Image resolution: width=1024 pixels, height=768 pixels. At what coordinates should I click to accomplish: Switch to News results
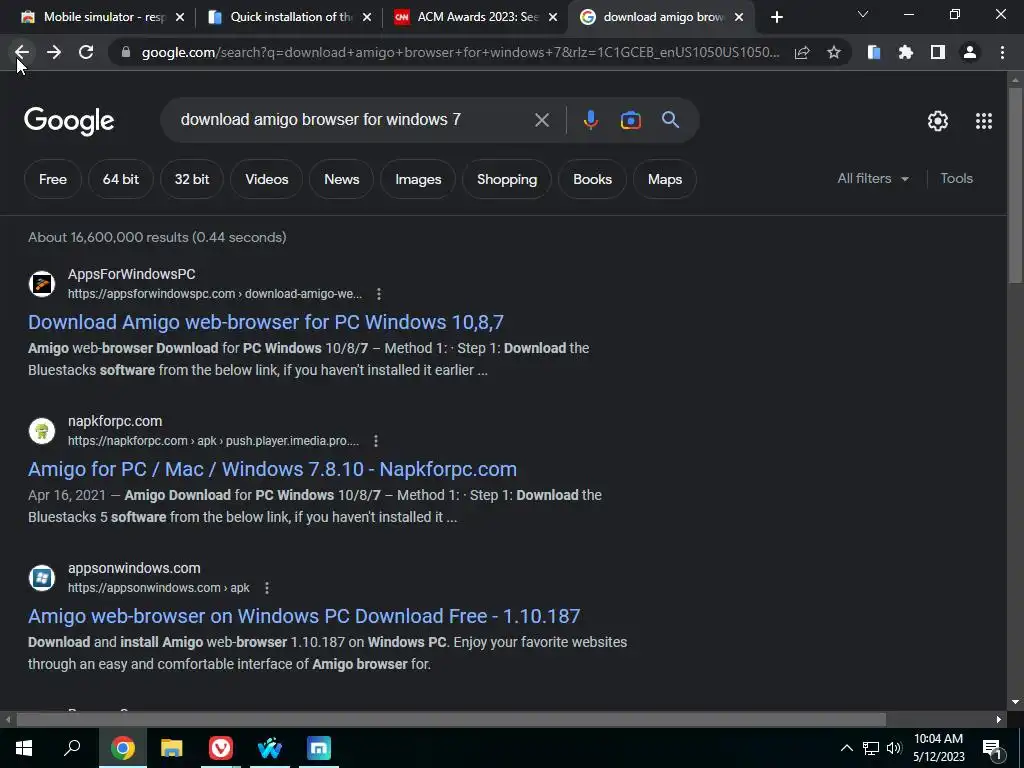pos(342,179)
